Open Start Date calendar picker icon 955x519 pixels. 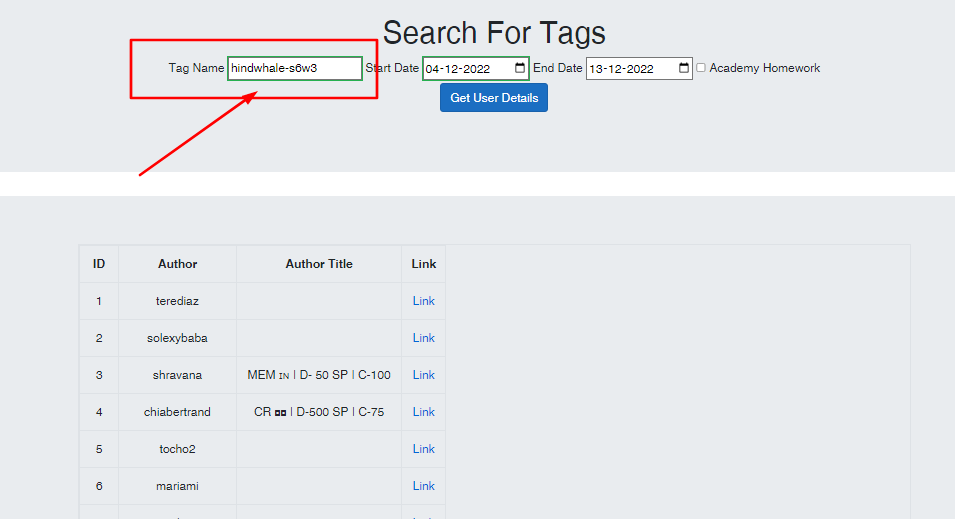[520, 68]
